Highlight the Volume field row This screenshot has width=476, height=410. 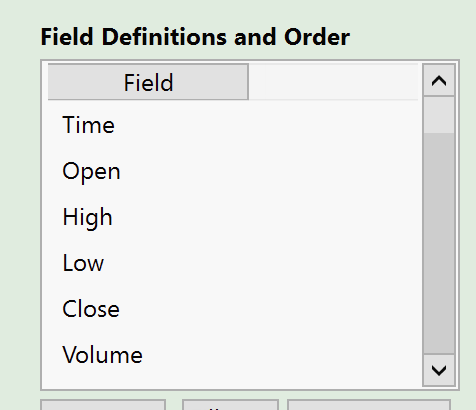click(233, 355)
